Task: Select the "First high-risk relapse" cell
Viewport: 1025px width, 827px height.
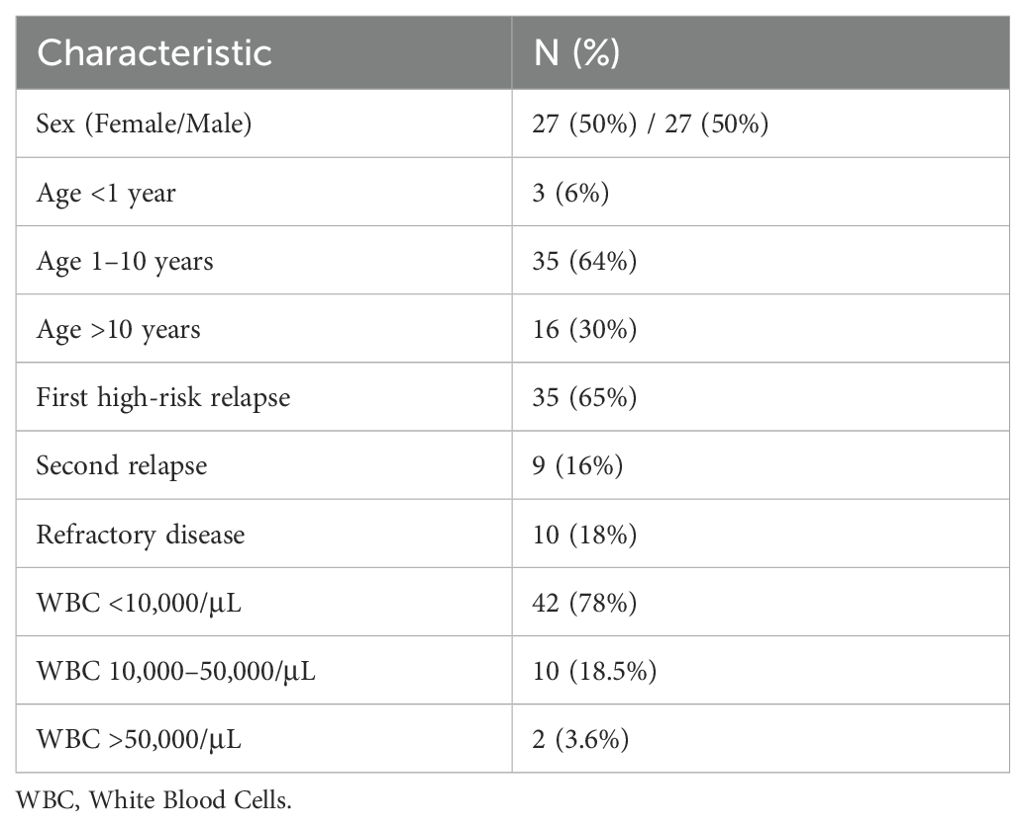Action: point(163,397)
